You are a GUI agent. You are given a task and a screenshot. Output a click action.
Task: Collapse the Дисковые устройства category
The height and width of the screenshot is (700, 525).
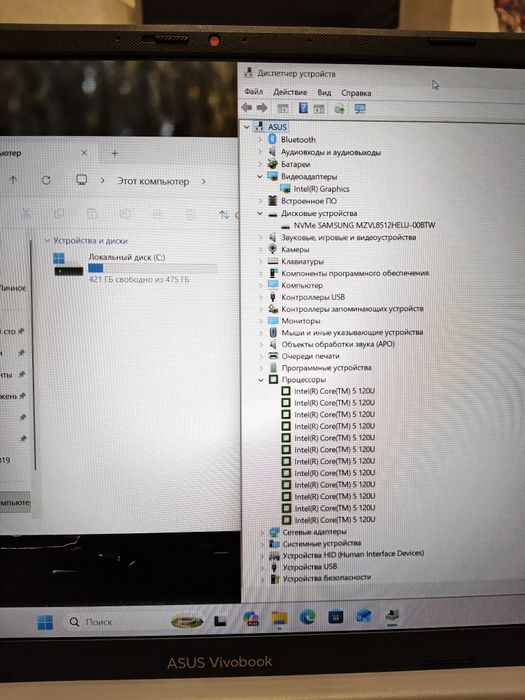[260, 213]
